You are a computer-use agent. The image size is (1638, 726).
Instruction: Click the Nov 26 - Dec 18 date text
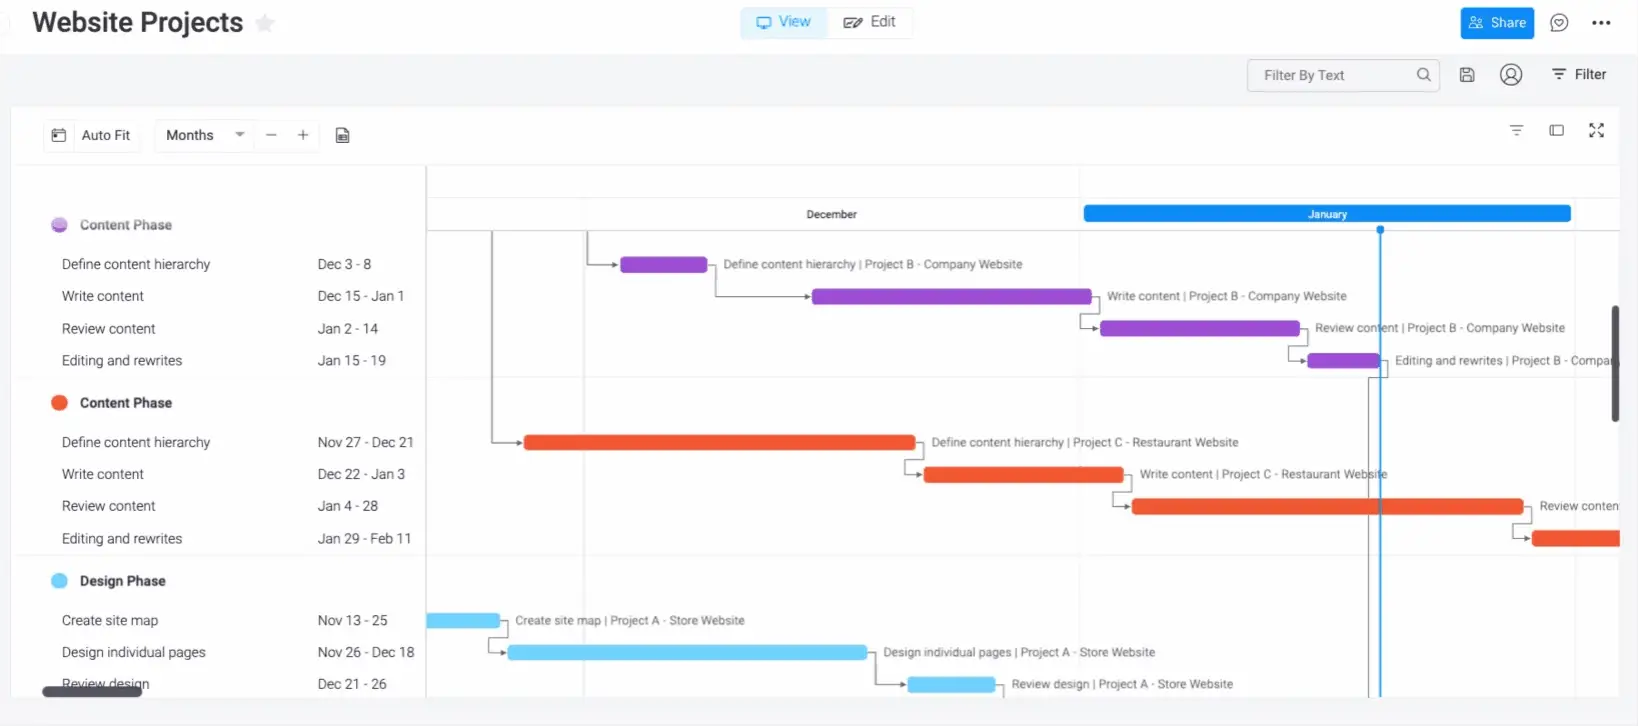coord(366,652)
